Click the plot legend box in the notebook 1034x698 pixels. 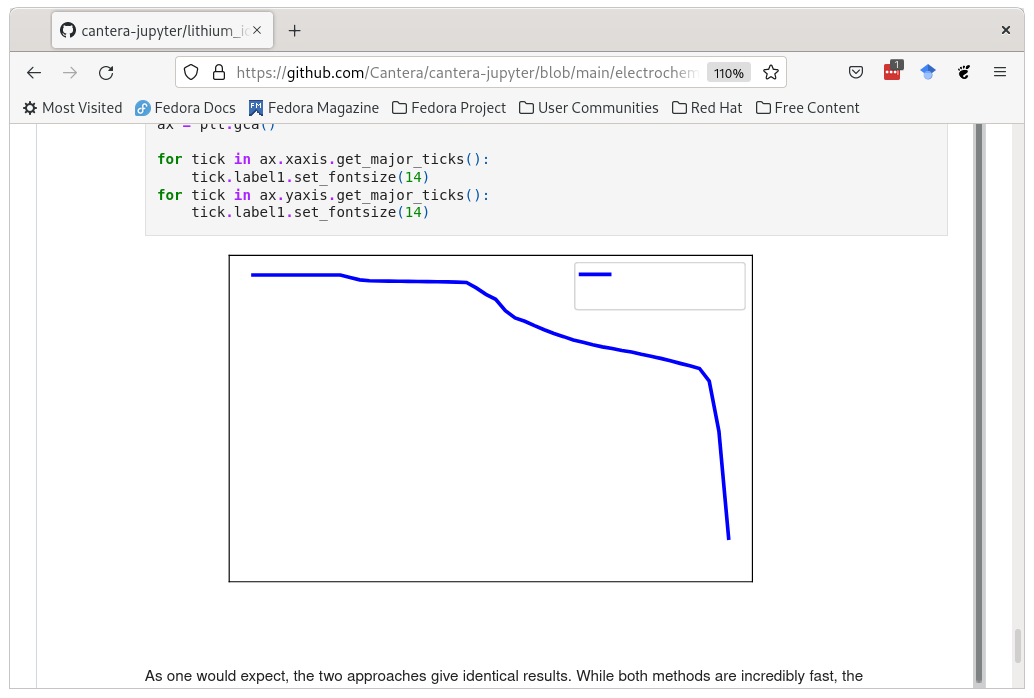(659, 285)
